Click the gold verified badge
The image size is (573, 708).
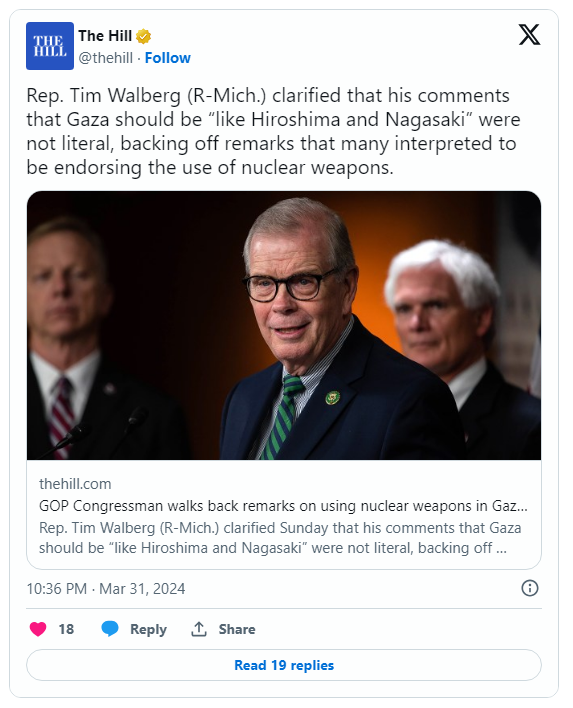pos(144,36)
